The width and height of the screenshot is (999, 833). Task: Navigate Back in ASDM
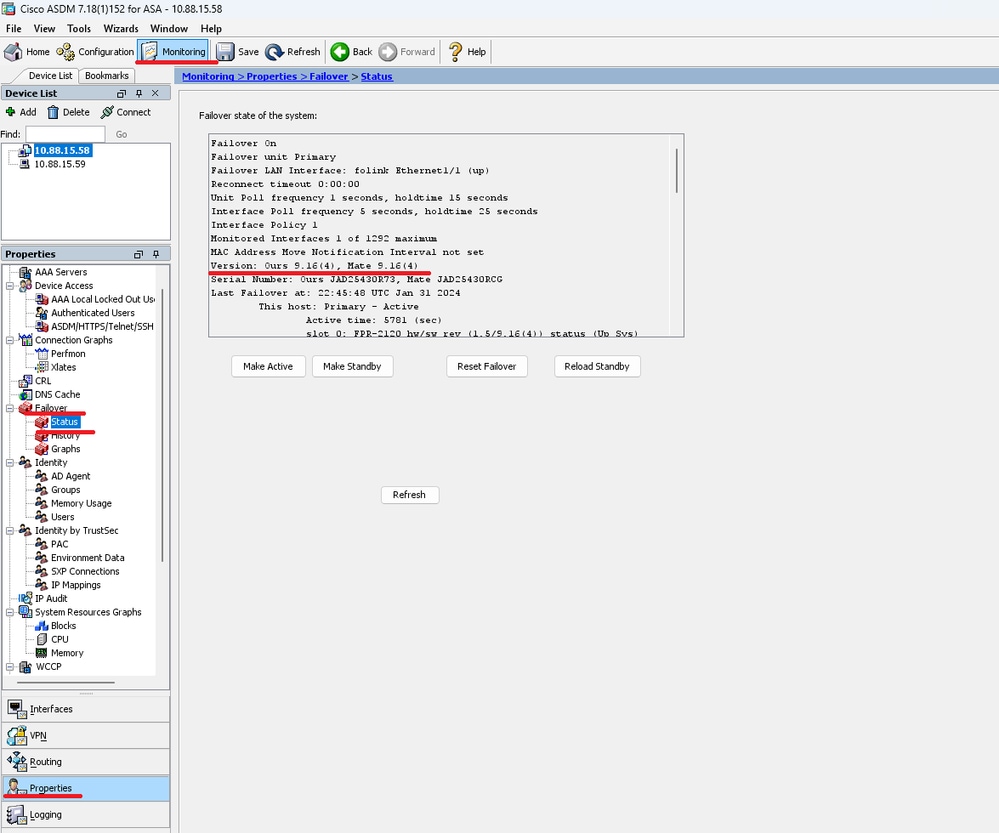click(351, 52)
